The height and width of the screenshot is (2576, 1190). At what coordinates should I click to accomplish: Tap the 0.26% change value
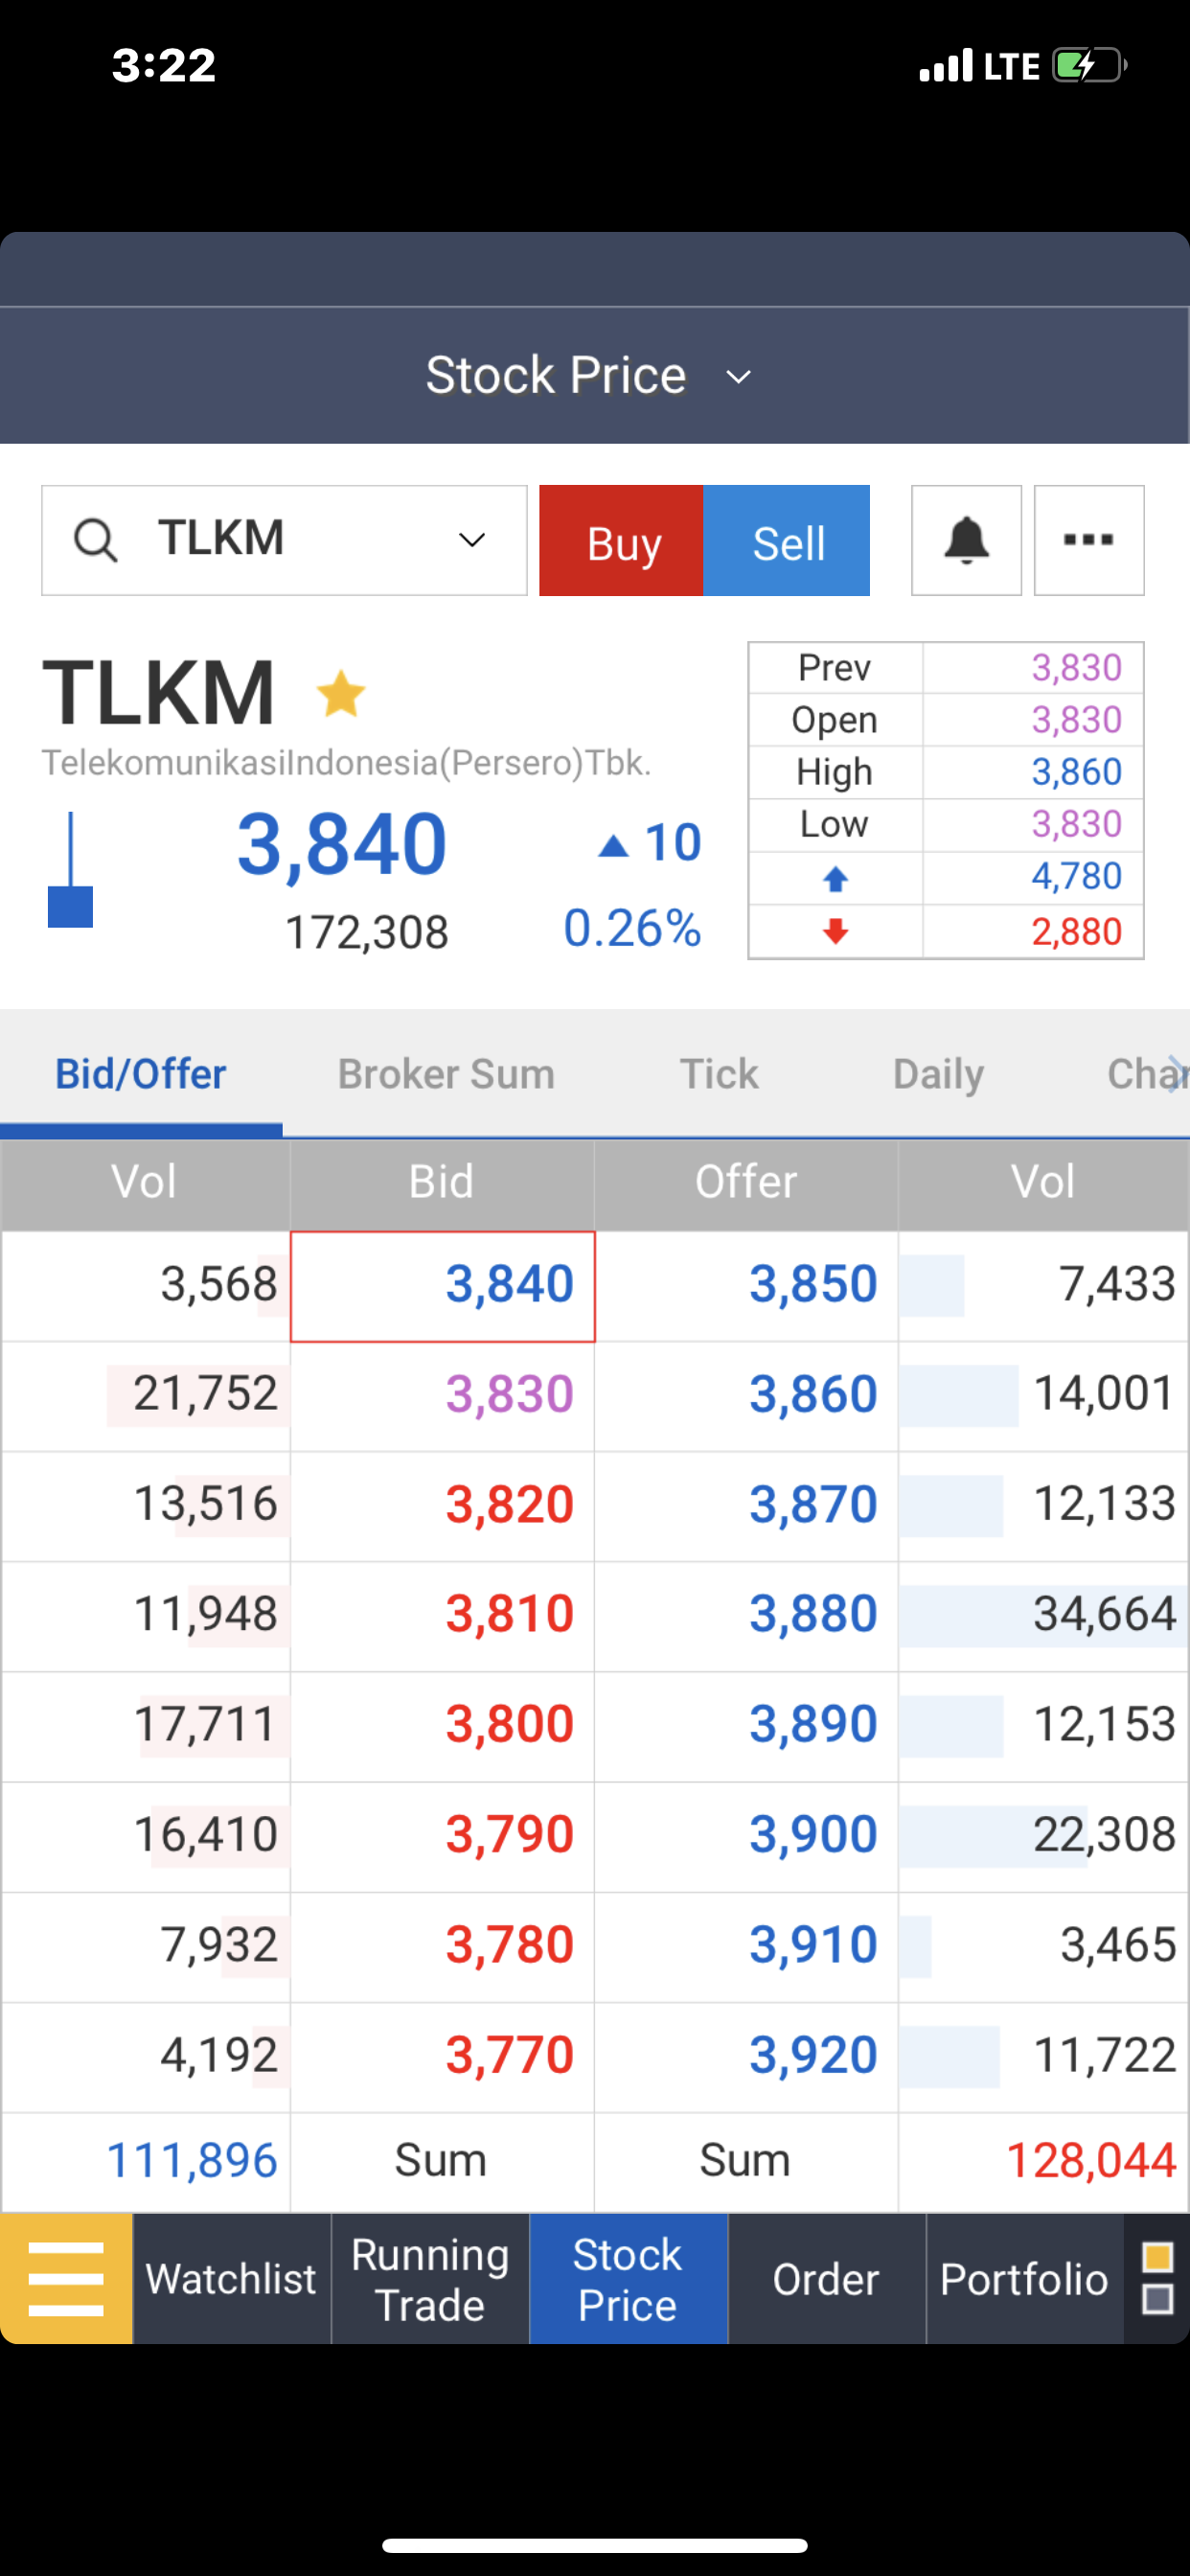click(x=632, y=929)
